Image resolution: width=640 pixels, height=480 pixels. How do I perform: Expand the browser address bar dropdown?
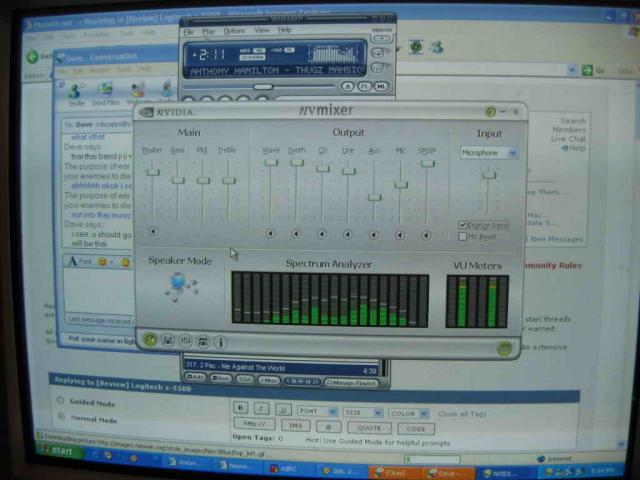pos(571,70)
